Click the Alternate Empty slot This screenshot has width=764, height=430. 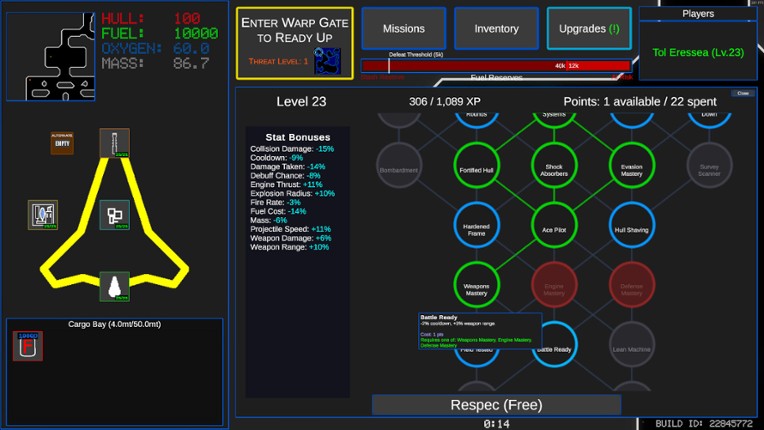click(62, 143)
